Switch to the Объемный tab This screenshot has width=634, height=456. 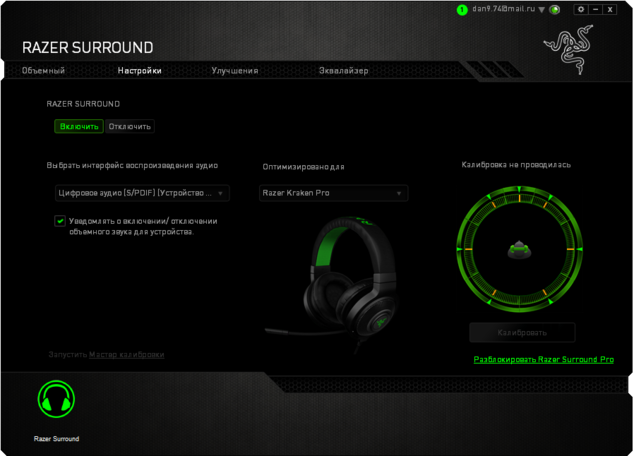[x=43, y=70]
